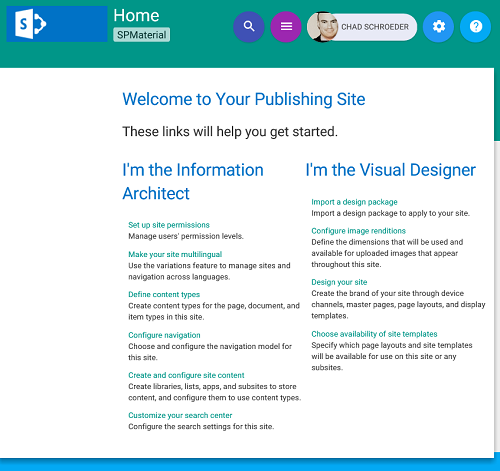Open Make your site multilingual link
Image resolution: width=500 pixels, height=471 pixels.
coord(175,254)
